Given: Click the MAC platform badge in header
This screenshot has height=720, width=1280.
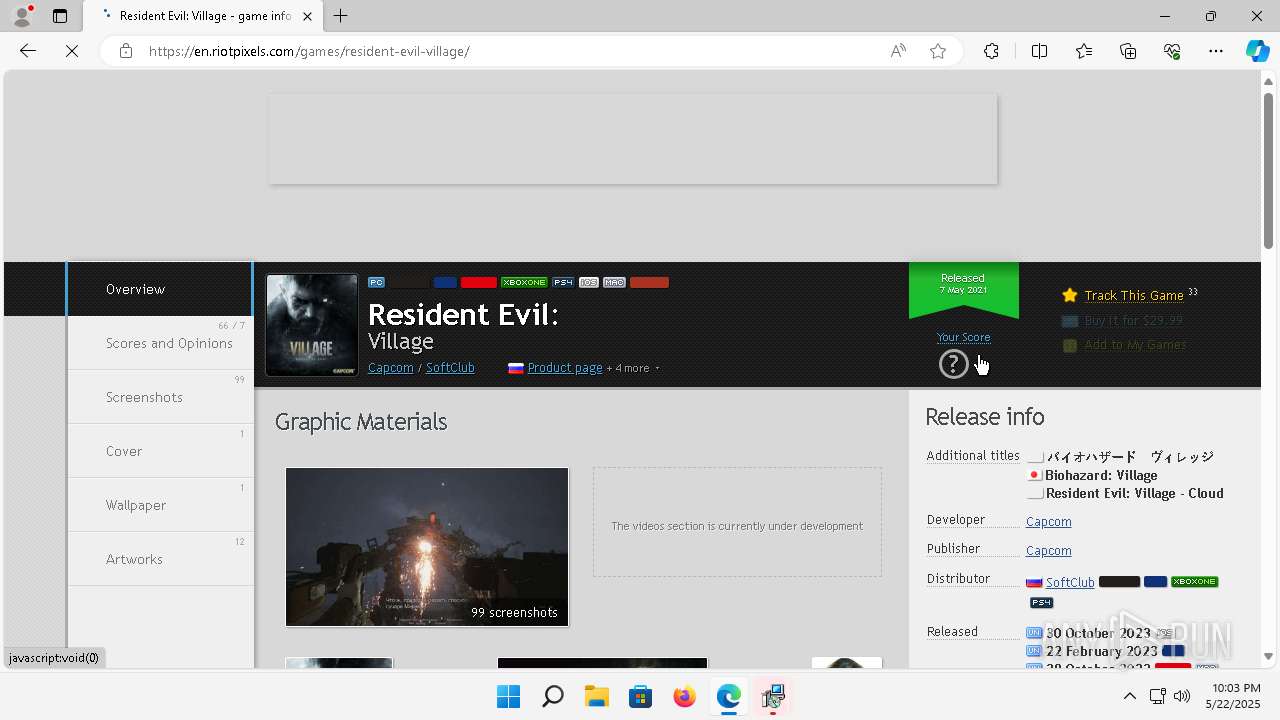Looking at the screenshot, I should click(614, 282).
